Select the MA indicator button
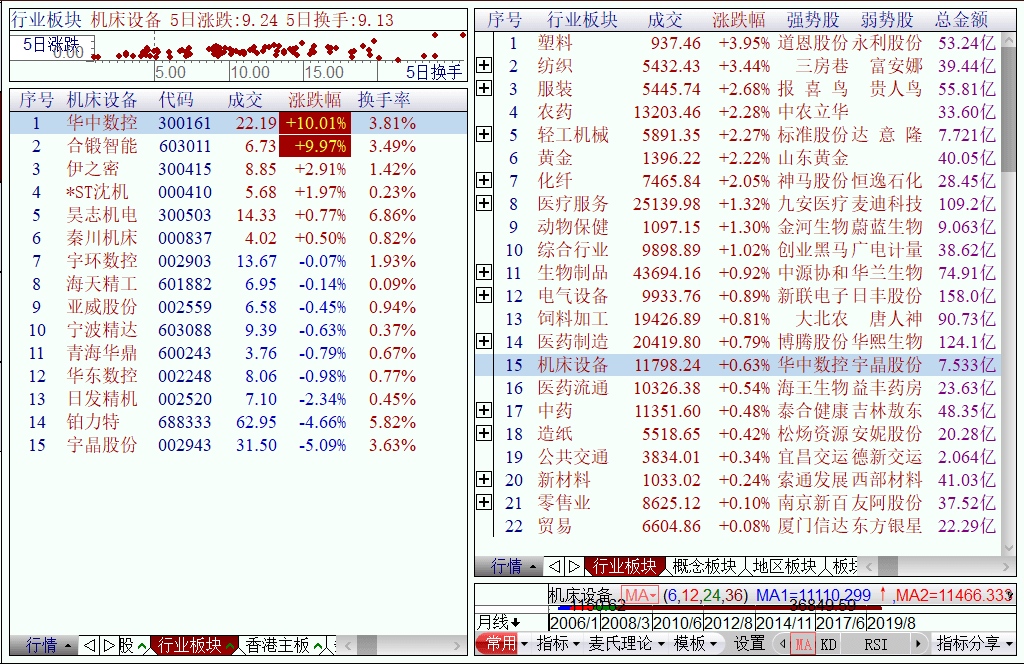Viewport: 1024px width, 664px height. point(803,644)
